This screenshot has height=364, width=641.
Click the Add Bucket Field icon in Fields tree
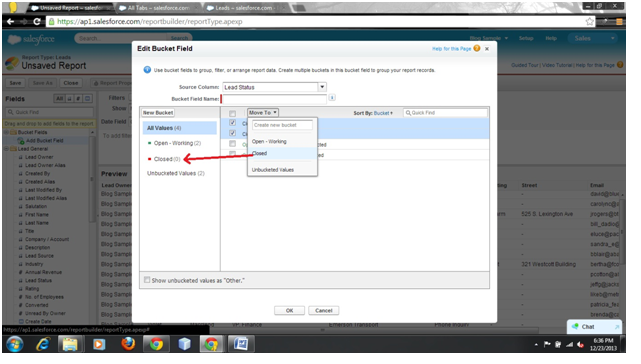pyautogui.click(x=21, y=141)
